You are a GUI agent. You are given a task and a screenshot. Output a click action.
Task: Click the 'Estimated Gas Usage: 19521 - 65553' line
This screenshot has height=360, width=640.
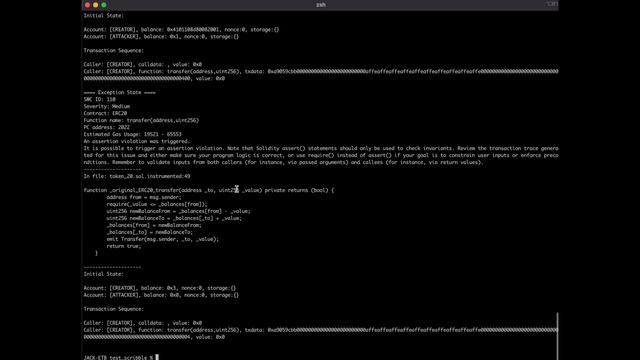[x=133, y=134]
